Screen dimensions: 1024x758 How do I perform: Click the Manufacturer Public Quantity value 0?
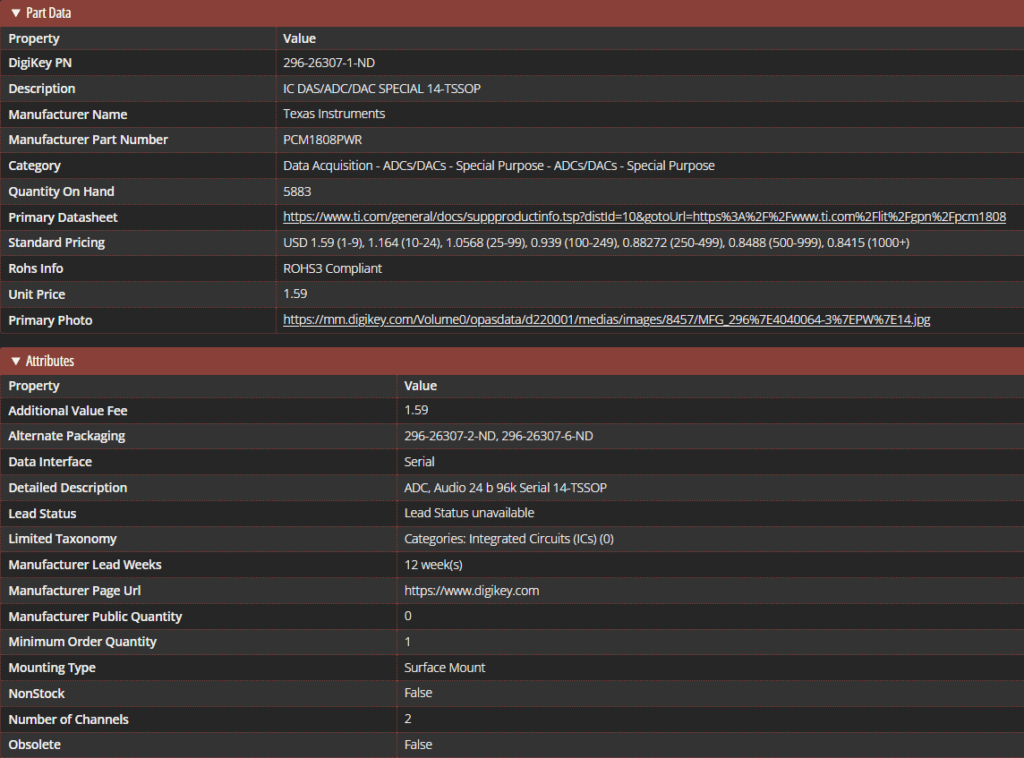click(x=408, y=616)
